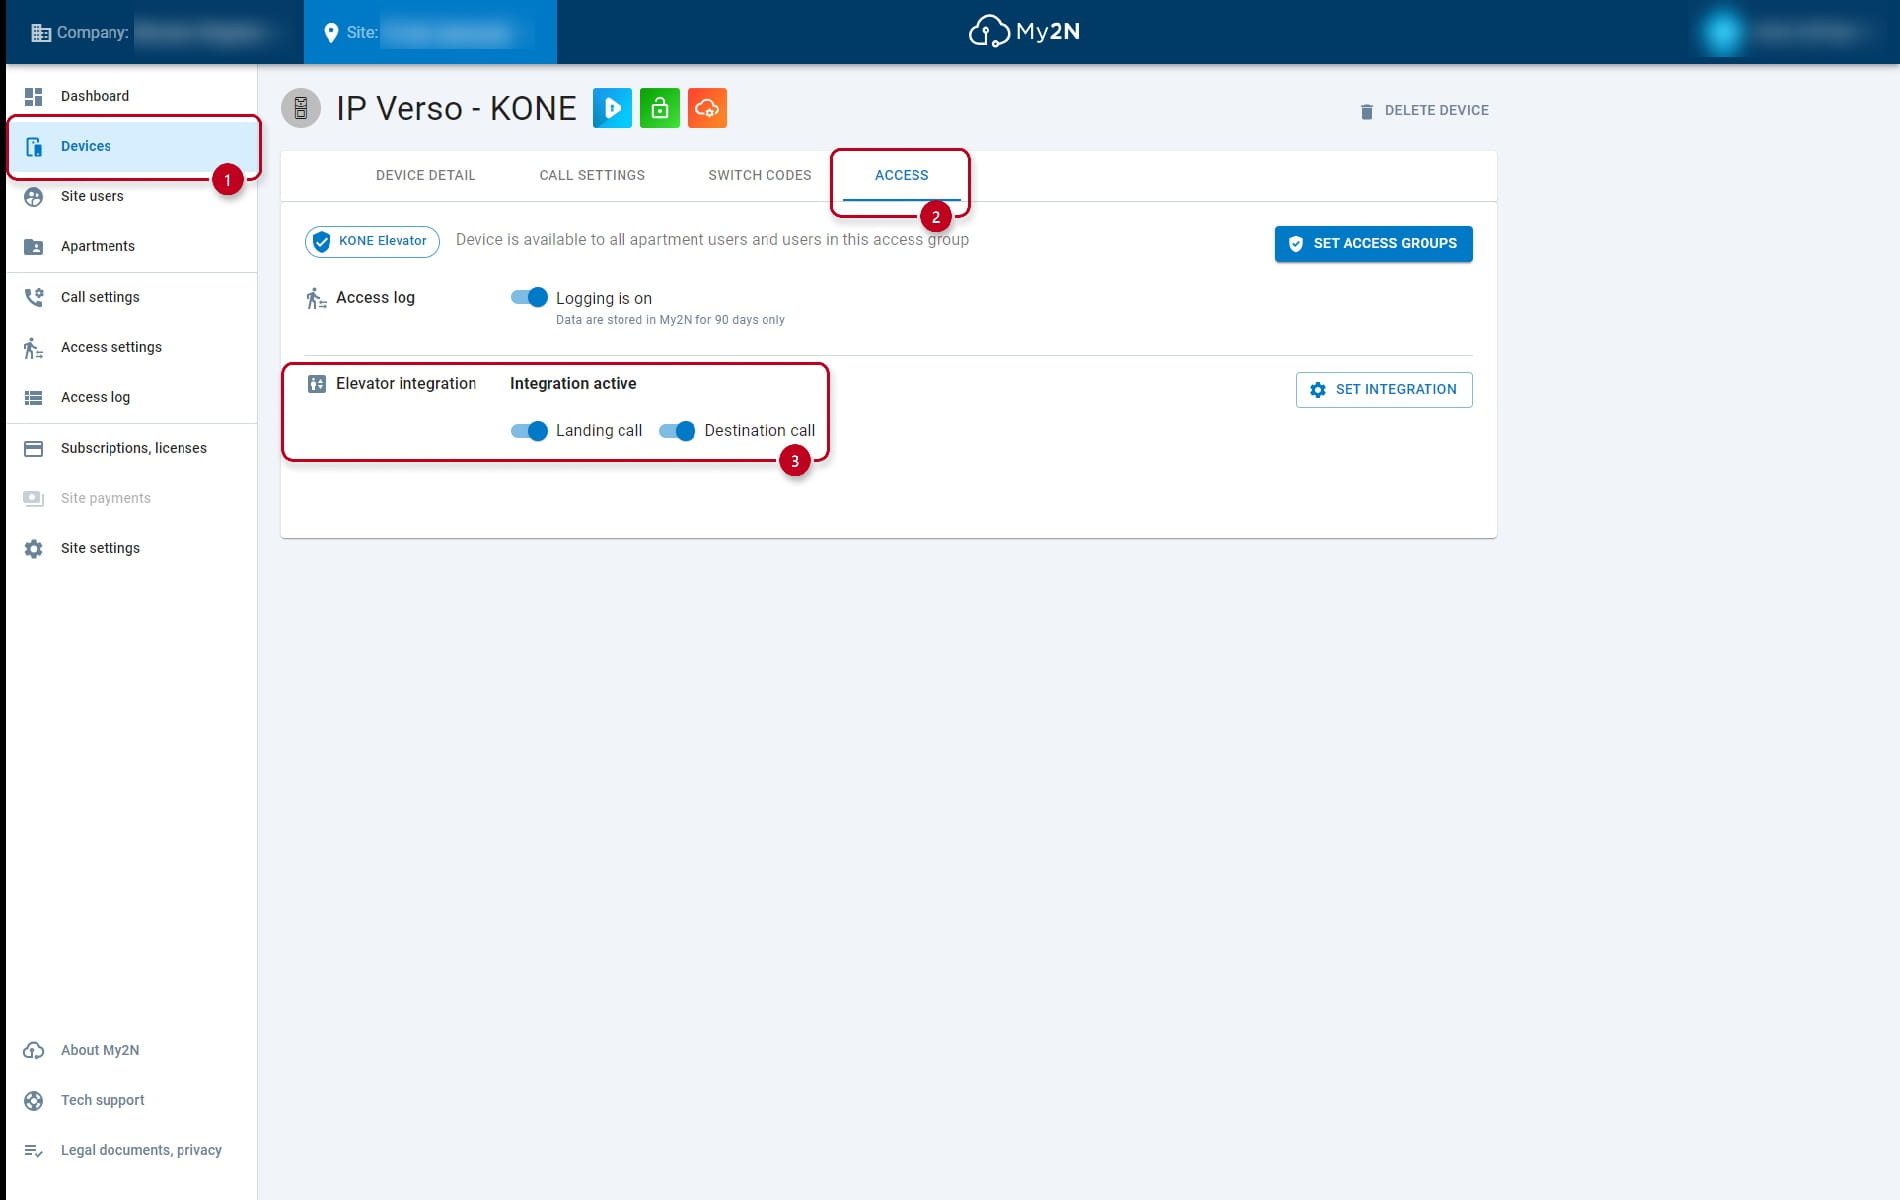Click the Set Integration button
This screenshot has width=1900, height=1200.
[x=1384, y=390]
